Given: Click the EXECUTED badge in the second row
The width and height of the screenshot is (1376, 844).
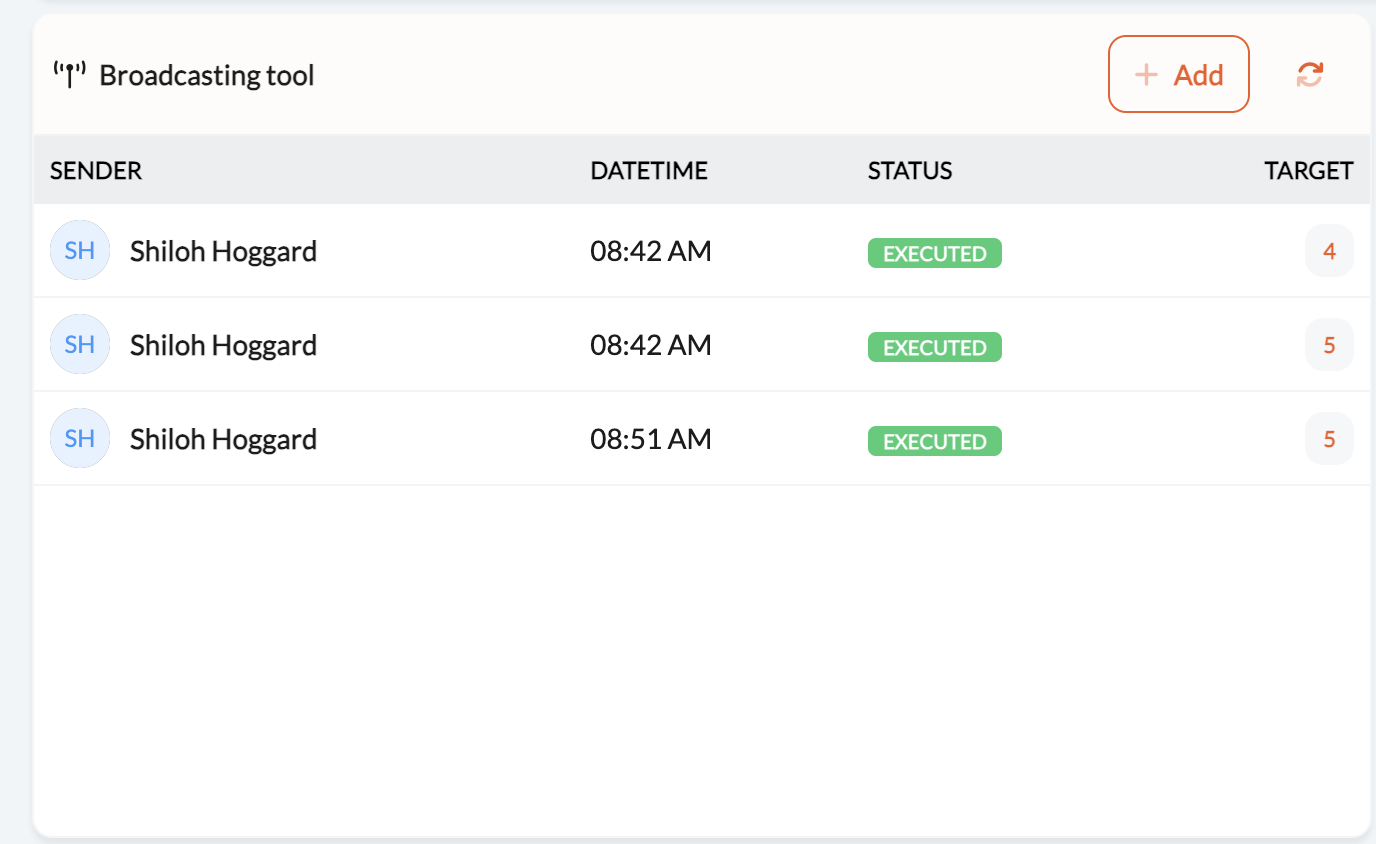Looking at the screenshot, I should click(x=934, y=346).
